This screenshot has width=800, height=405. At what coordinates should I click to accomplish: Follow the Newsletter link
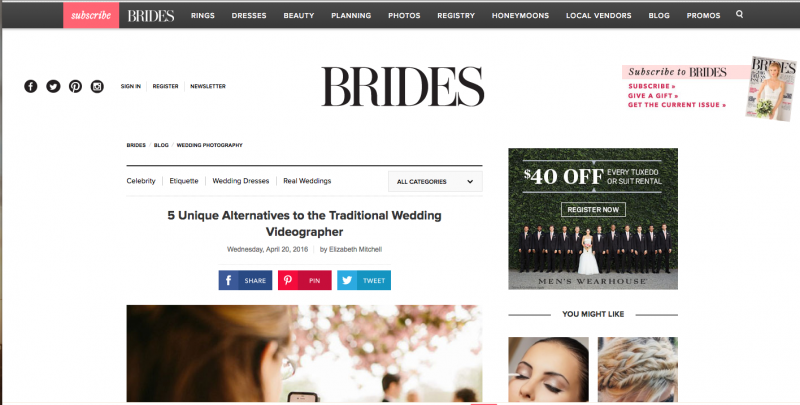point(208,86)
